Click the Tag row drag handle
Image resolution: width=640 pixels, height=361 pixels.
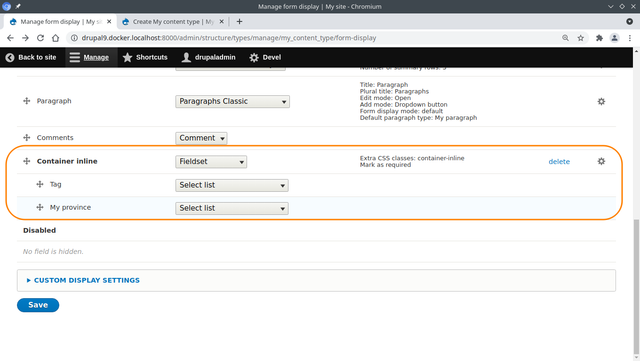(x=40, y=184)
